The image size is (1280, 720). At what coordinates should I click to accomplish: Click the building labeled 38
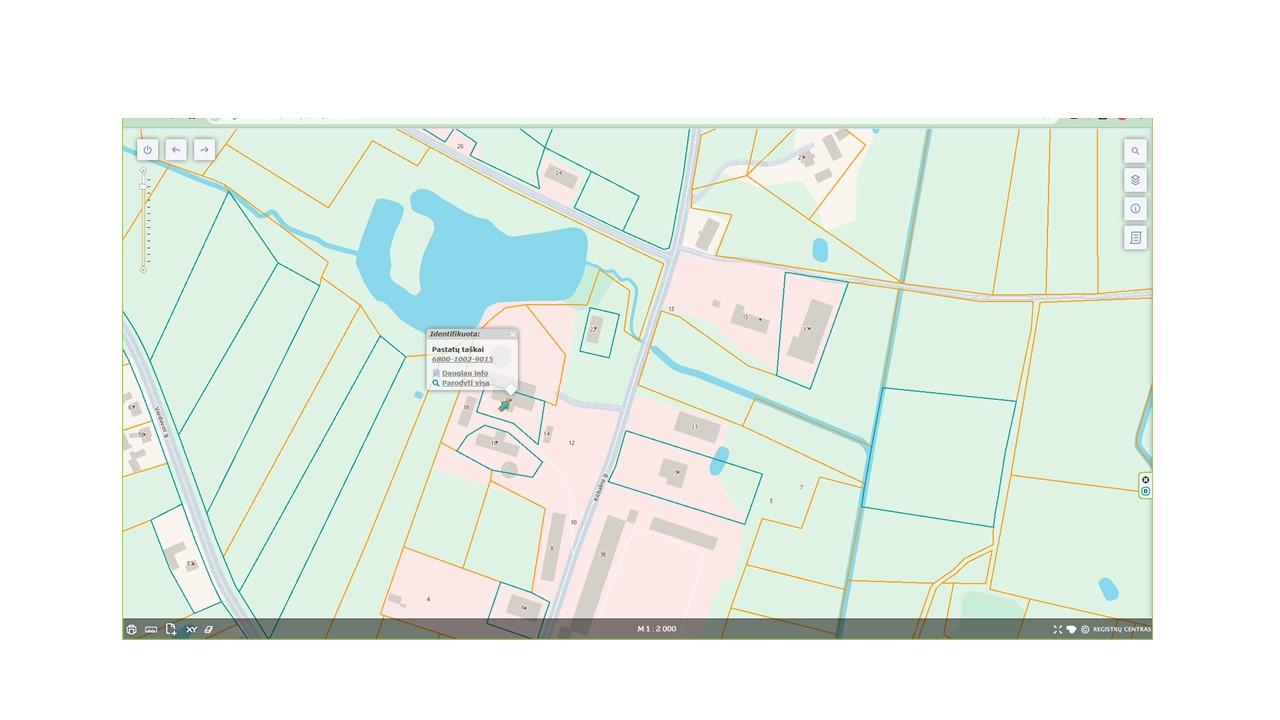(602, 554)
